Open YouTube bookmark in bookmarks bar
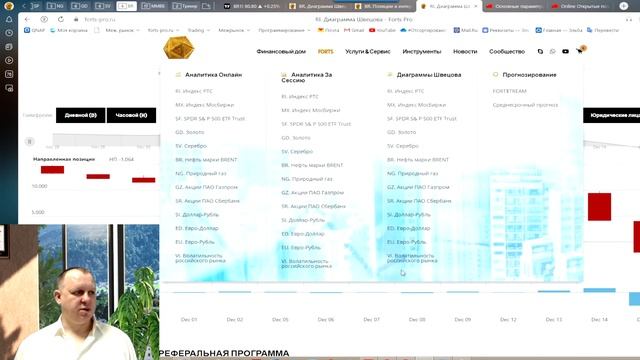 click(382, 30)
